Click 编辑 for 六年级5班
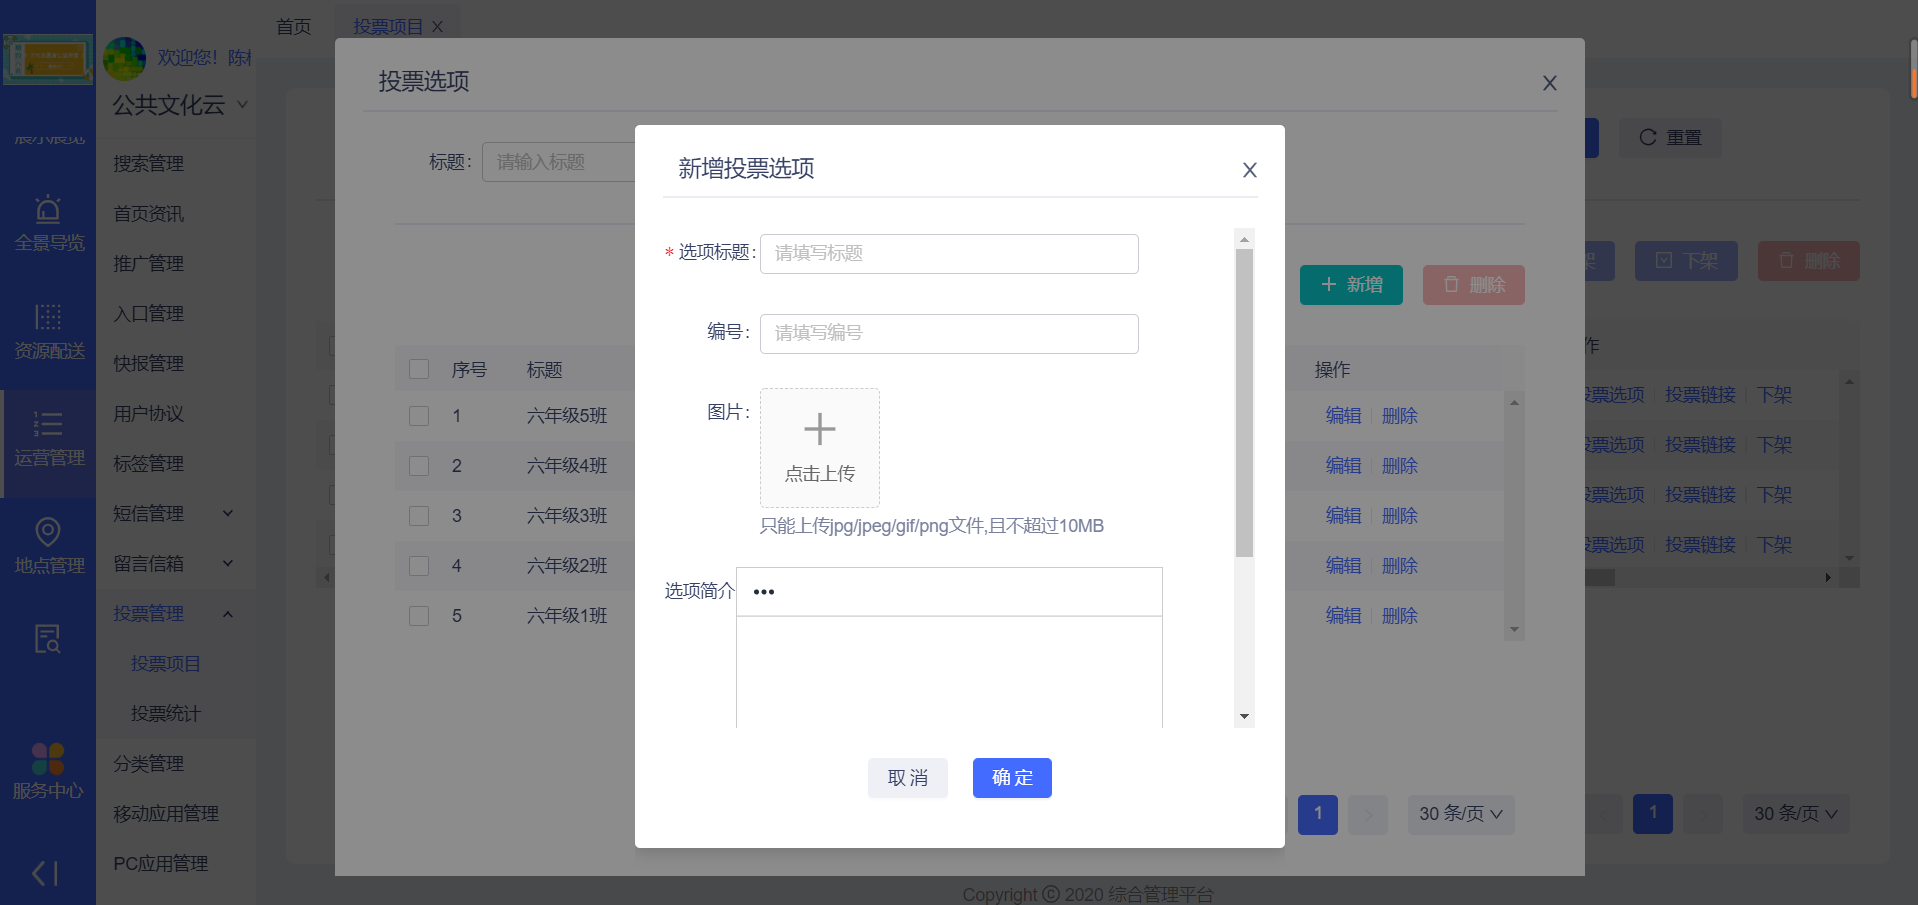Image resolution: width=1918 pixels, height=905 pixels. (1343, 416)
